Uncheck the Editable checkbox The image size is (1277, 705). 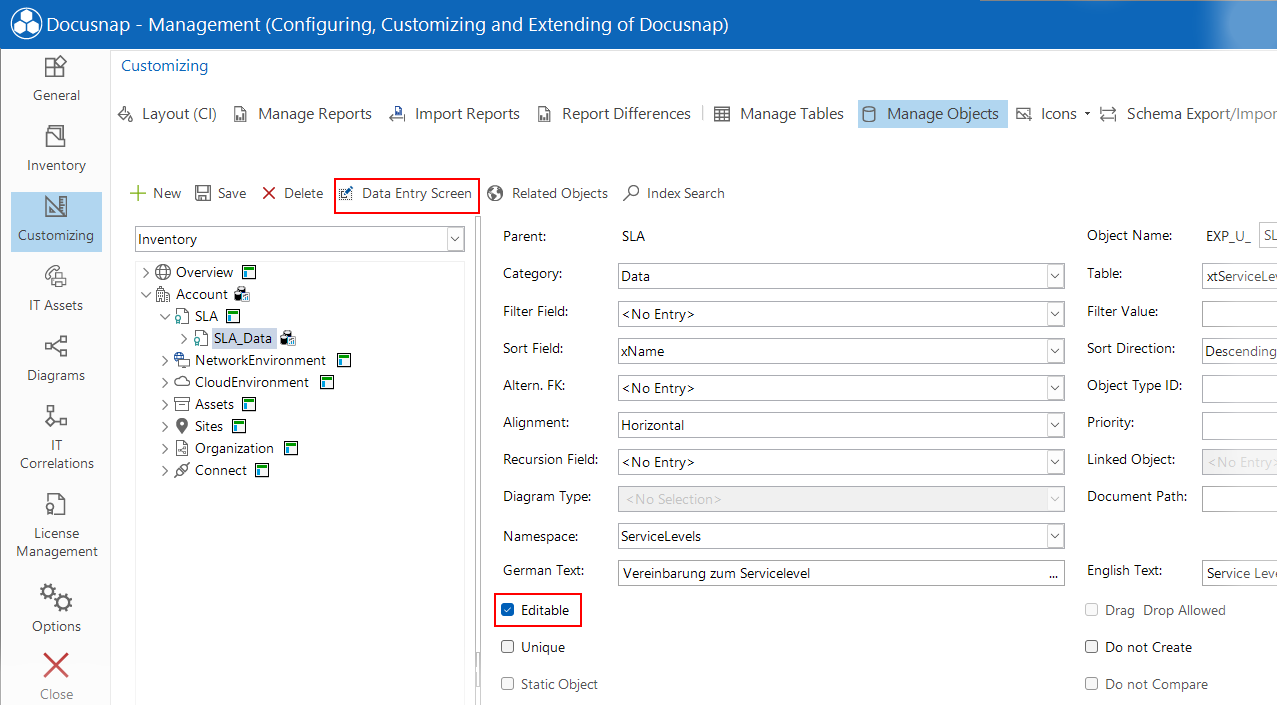pyautogui.click(x=508, y=610)
